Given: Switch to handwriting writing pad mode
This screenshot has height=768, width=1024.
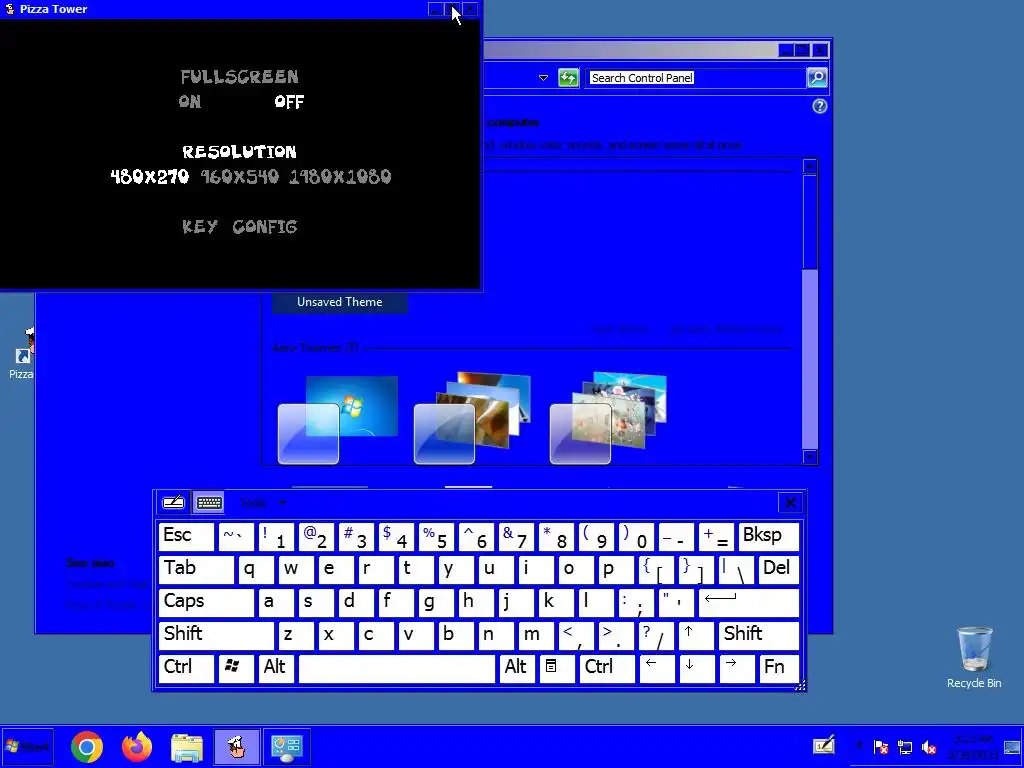Looking at the screenshot, I should pos(173,503).
